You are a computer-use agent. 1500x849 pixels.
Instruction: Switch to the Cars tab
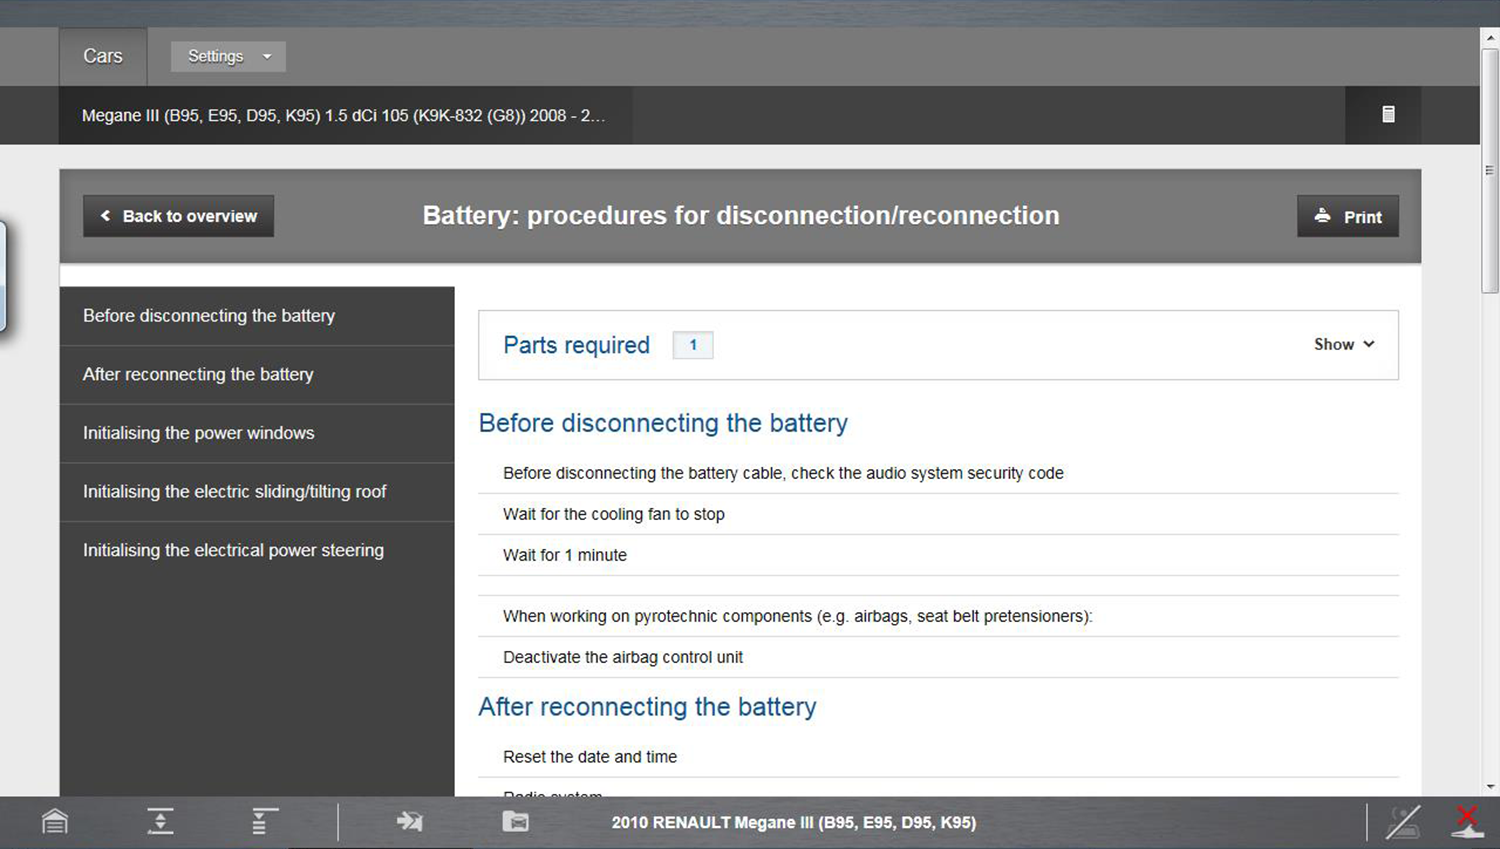pos(103,56)
